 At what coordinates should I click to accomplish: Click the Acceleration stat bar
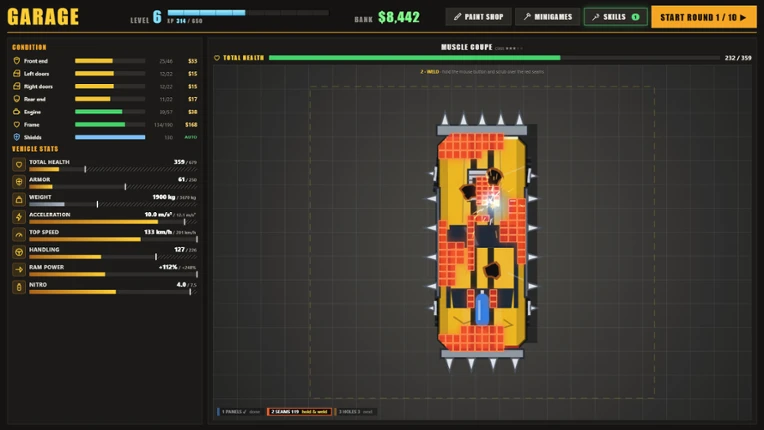[113, 222]
